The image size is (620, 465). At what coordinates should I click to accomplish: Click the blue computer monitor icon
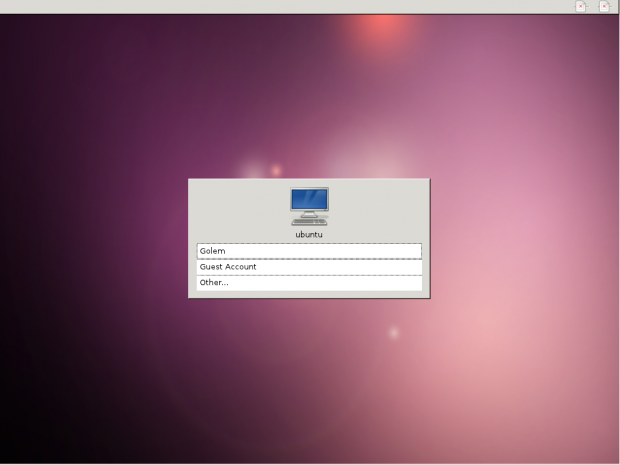pyautogui.click(x=309, y=206)
